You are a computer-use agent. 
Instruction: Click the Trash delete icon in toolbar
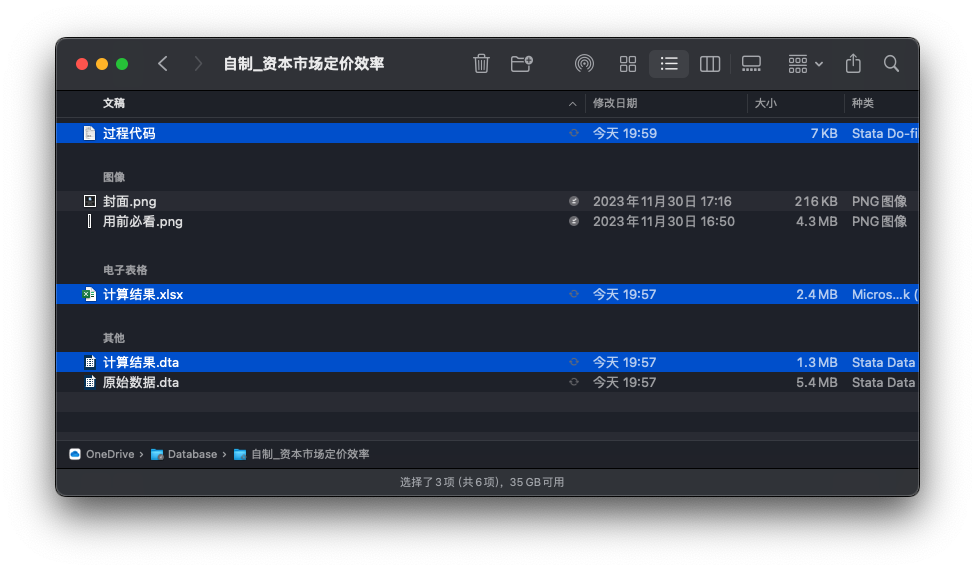481,64
